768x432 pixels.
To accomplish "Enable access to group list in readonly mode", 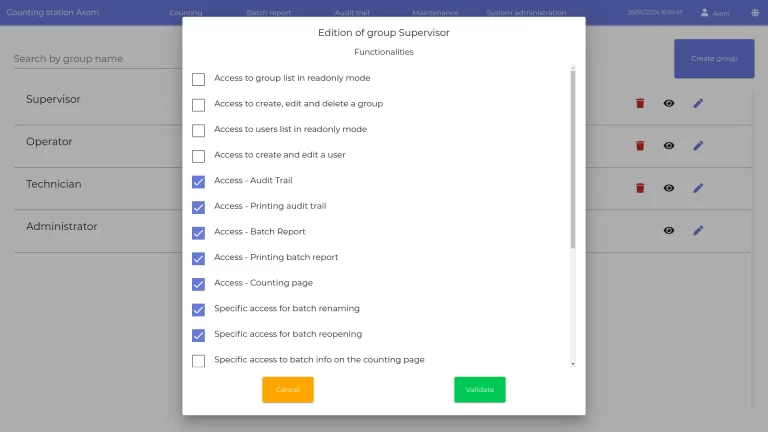I will pyautogui.click(x=198, y=79).
